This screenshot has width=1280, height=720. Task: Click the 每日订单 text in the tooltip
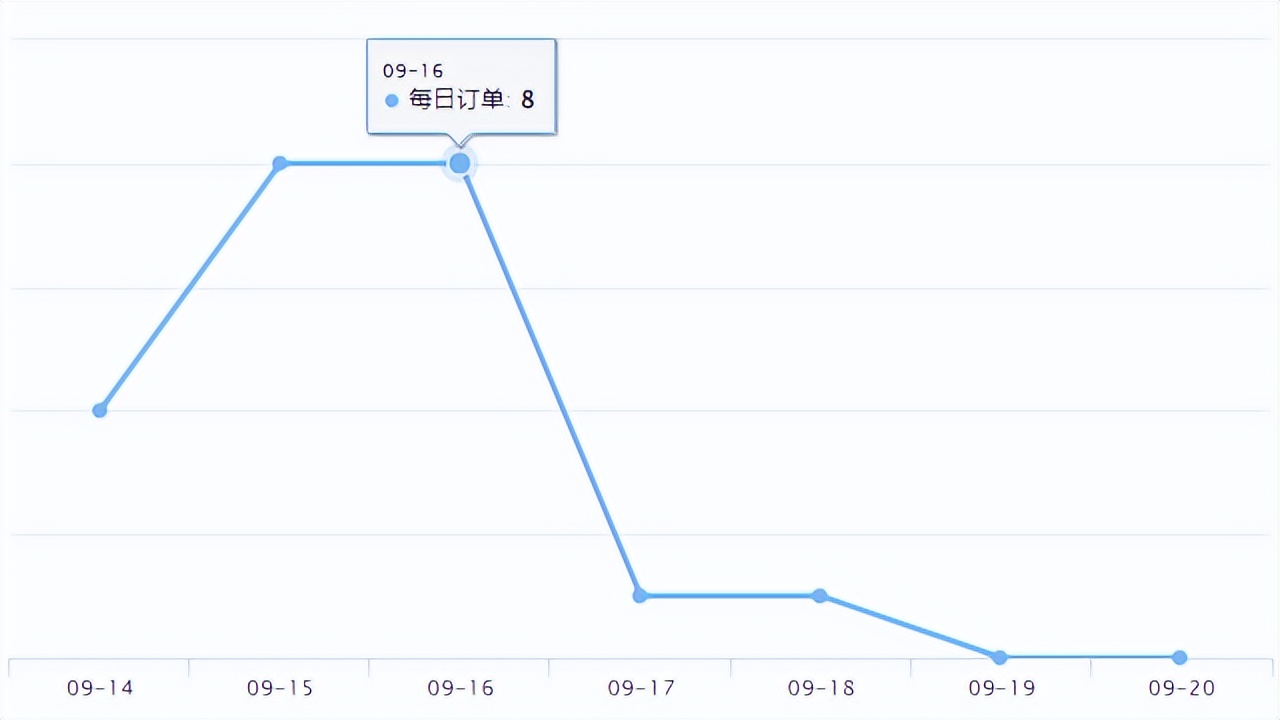click(460, 100)
